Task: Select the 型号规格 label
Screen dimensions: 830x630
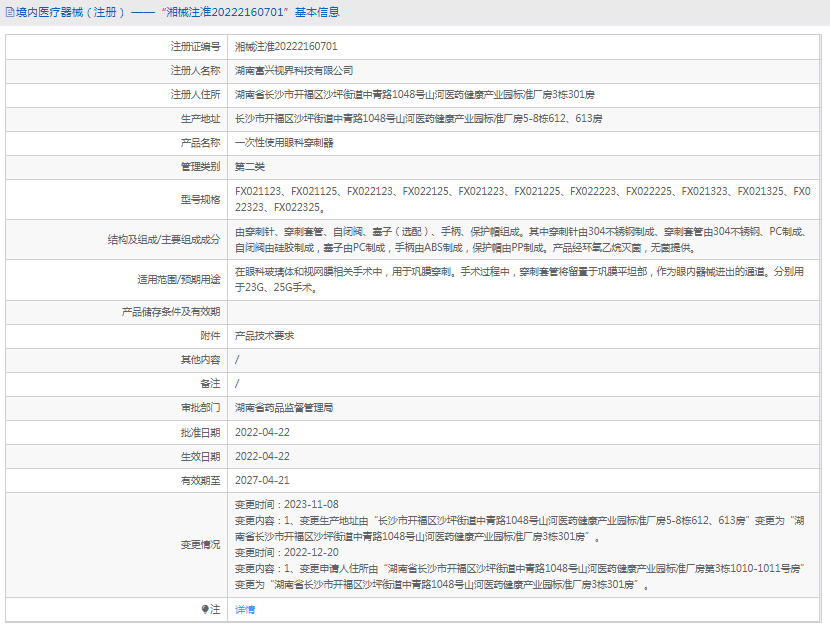Action: tap(201, 200)
